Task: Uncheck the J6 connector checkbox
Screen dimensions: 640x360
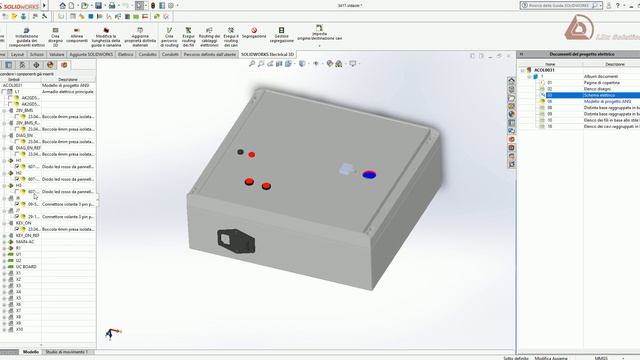Action: [17, 204]
